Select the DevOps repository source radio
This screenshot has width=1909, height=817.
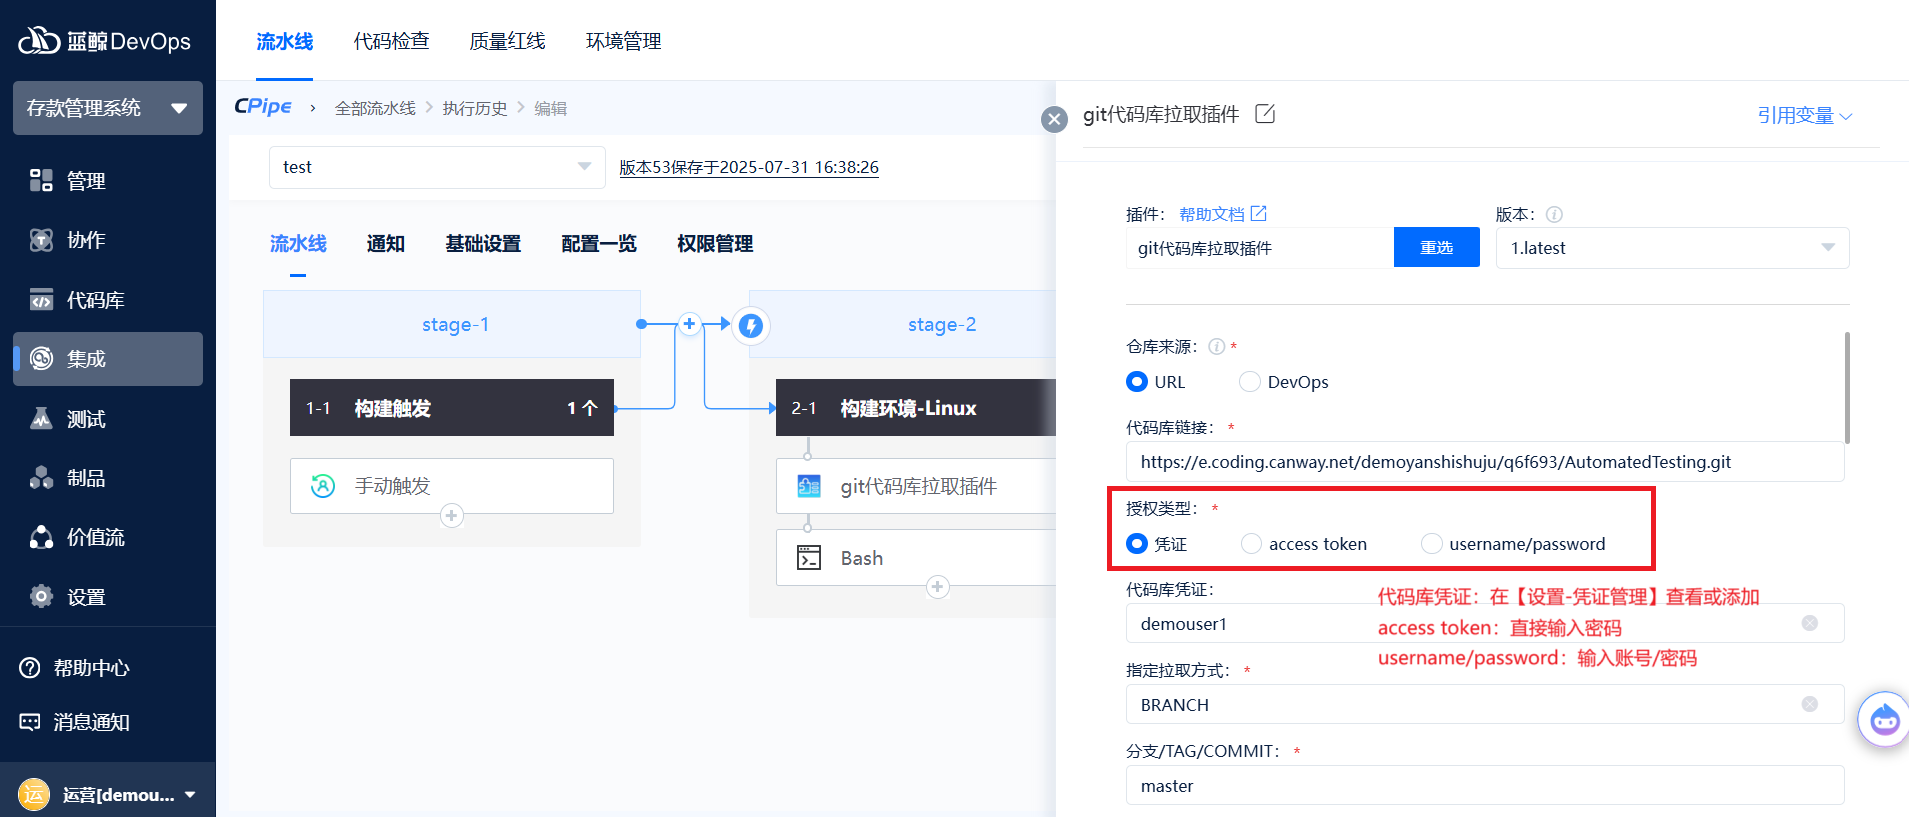pos(1250,382)
